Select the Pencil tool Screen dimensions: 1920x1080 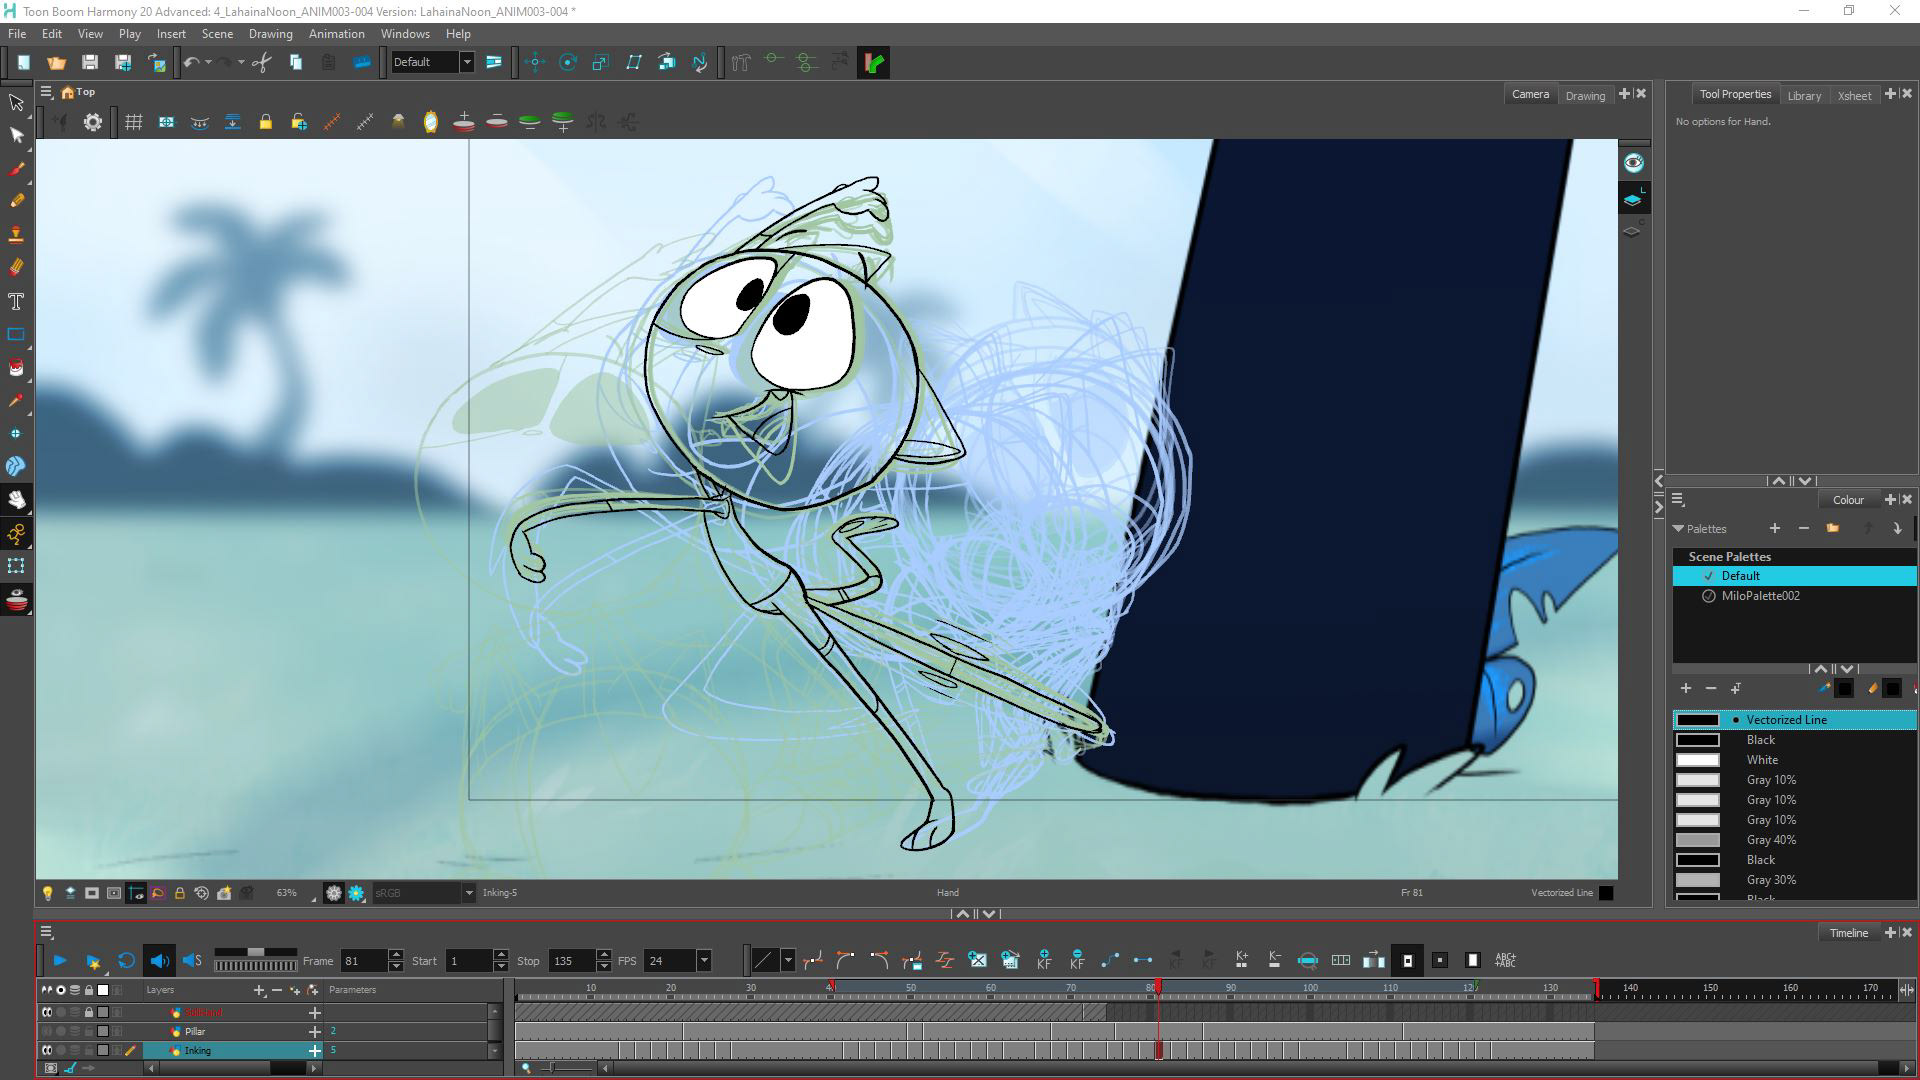[x=16, y=201]
